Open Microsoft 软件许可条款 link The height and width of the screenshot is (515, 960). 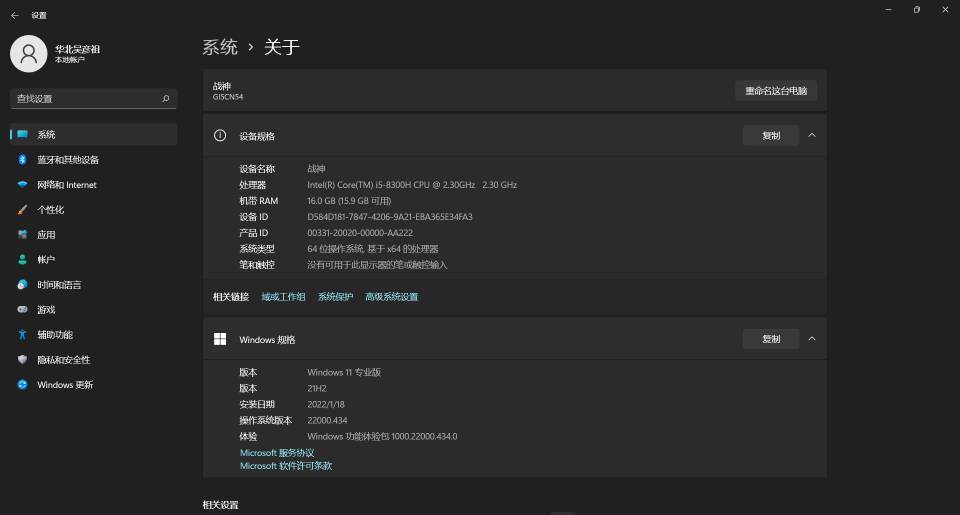click(x=286, y=465)
